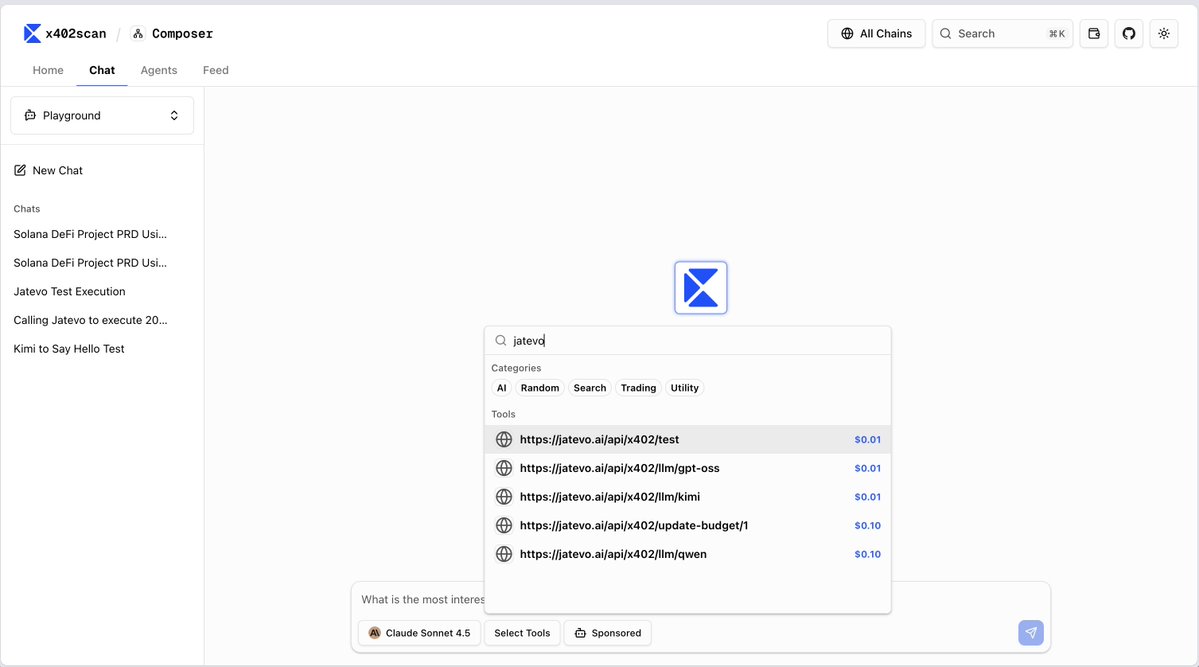Open second Solana DeFi Project PRD chat
1199x667 pixels.
click(90, 262)
